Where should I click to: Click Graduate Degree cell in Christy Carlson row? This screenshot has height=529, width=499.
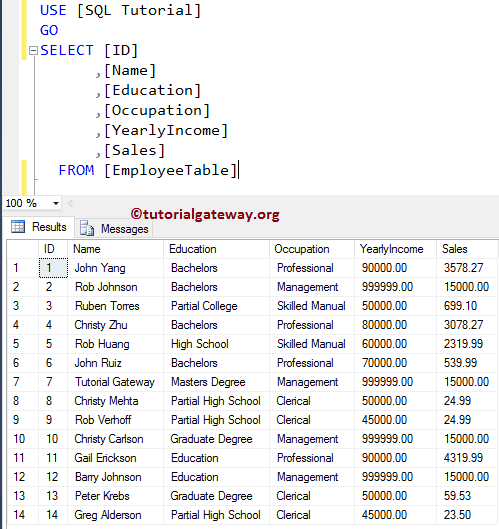coord(216,439)
